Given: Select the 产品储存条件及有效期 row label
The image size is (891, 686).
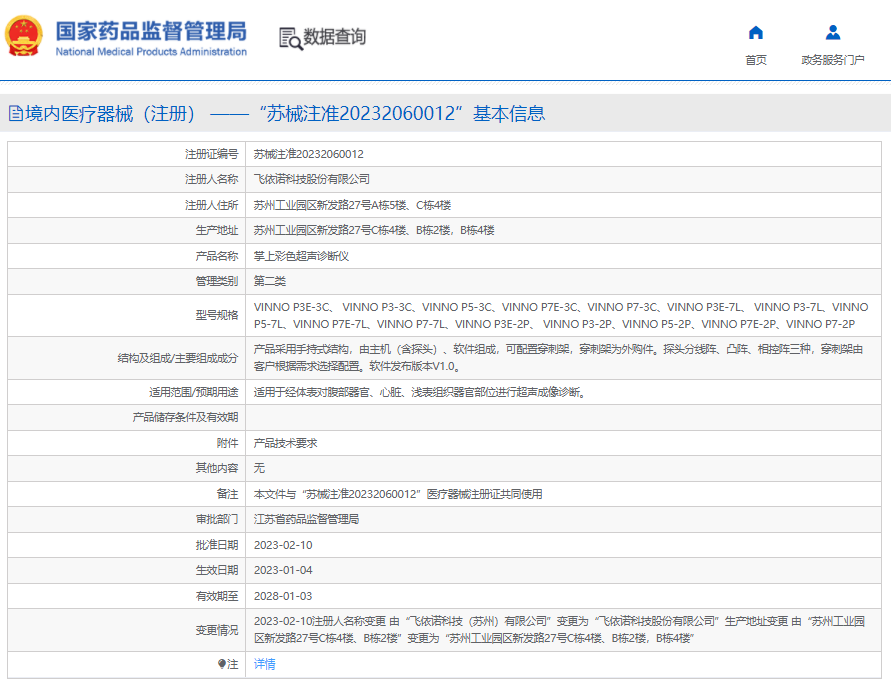Looking at the screenshot, I should tap(185, 417).
